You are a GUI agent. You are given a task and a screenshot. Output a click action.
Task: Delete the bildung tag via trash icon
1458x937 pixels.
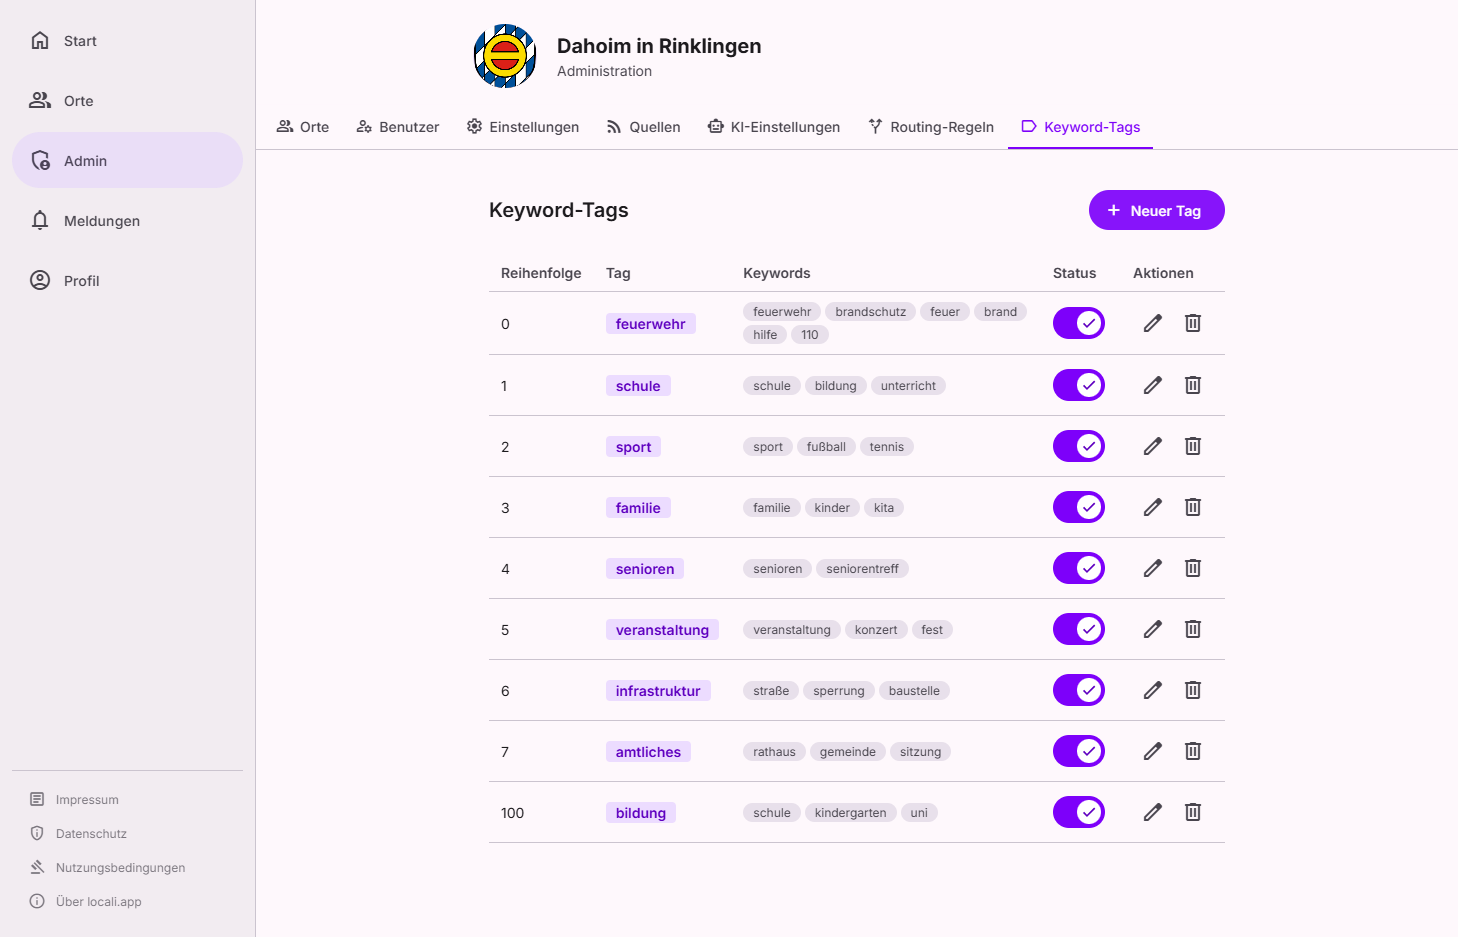pos(1192,812)
